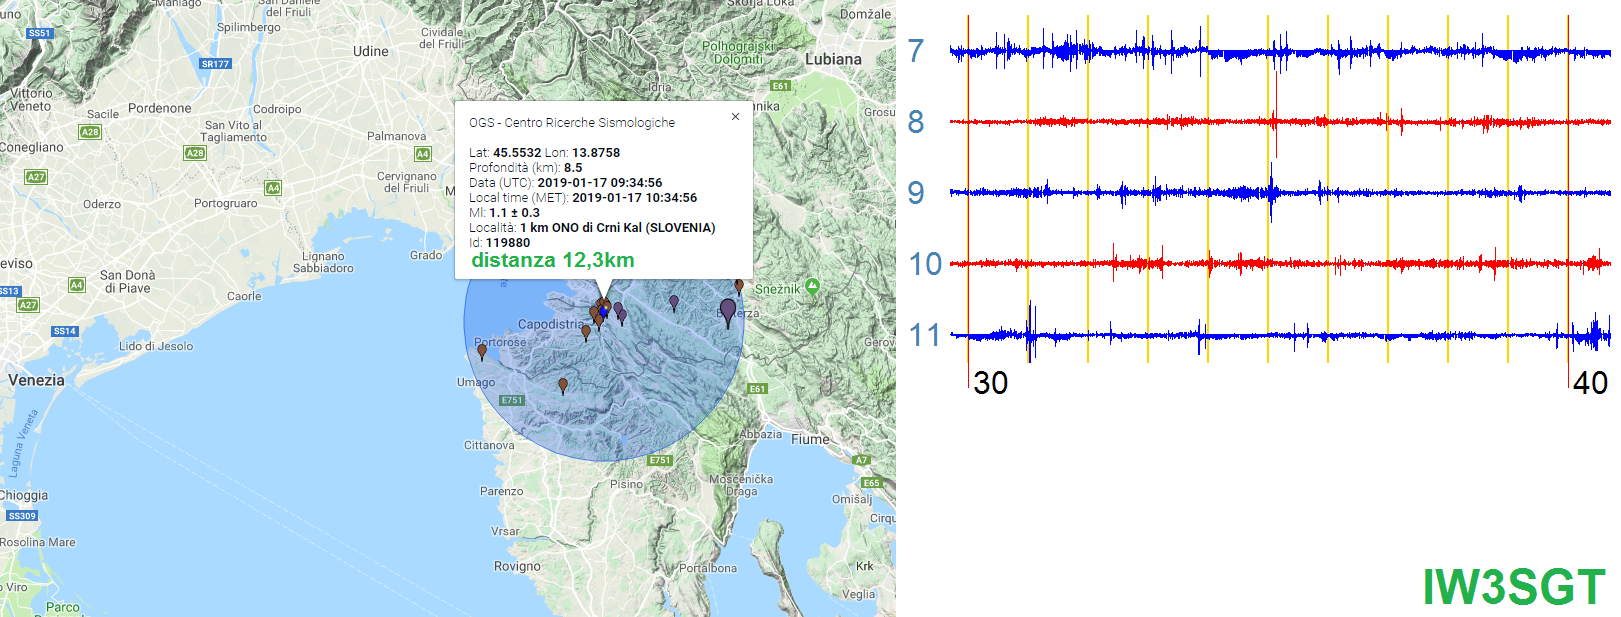This screenshot has width=1621, height=617.
Task: Click the Fiume city label
Action: pyautogui.click(x=810, y=439)
